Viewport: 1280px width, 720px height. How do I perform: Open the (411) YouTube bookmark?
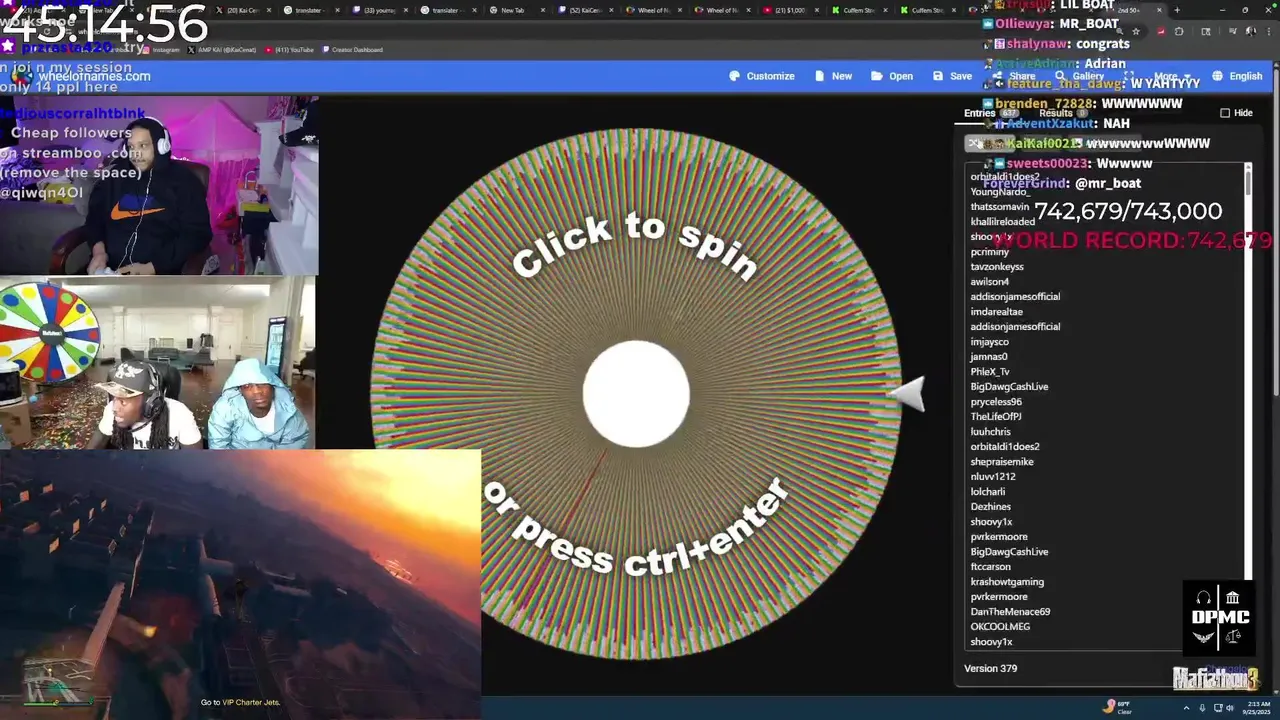click(288, 49)
